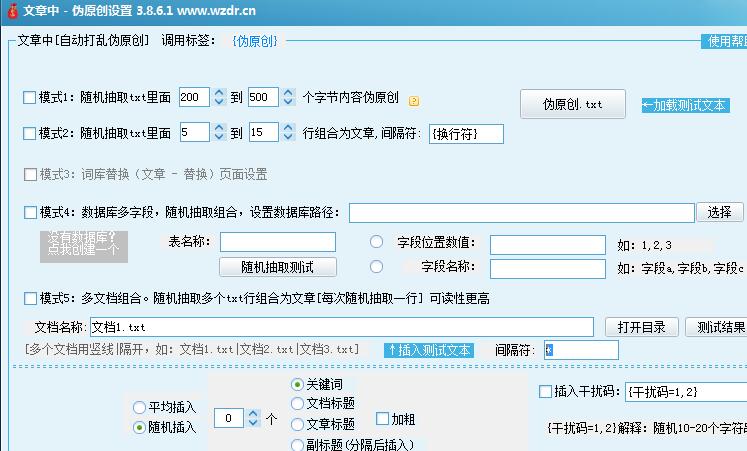747x451 pixels.
Task: Select 关键词 radio option
Action: pyautogui.click(x=297, y=384)
